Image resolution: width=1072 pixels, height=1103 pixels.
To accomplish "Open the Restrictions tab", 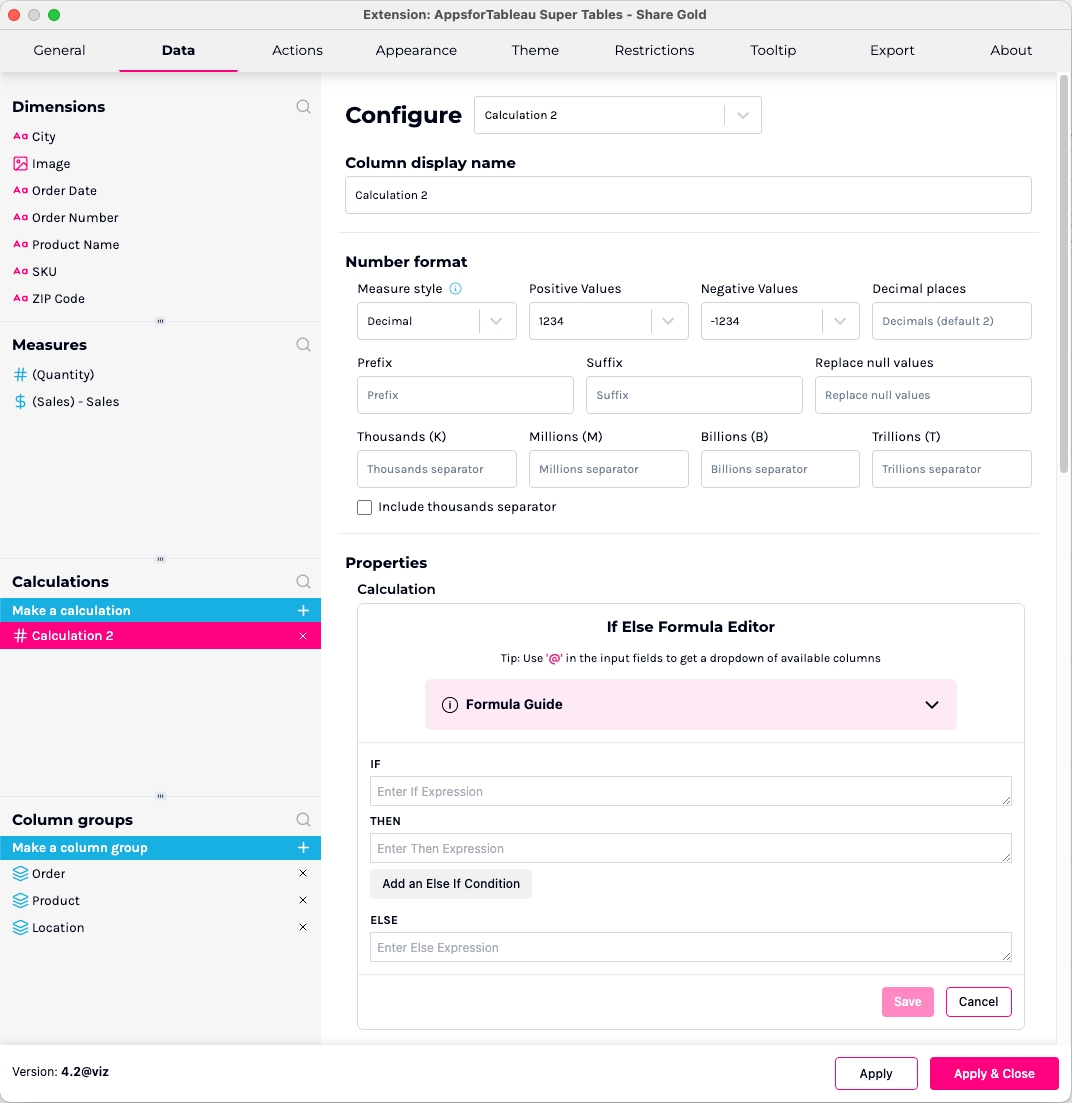I will click(654, 50).
